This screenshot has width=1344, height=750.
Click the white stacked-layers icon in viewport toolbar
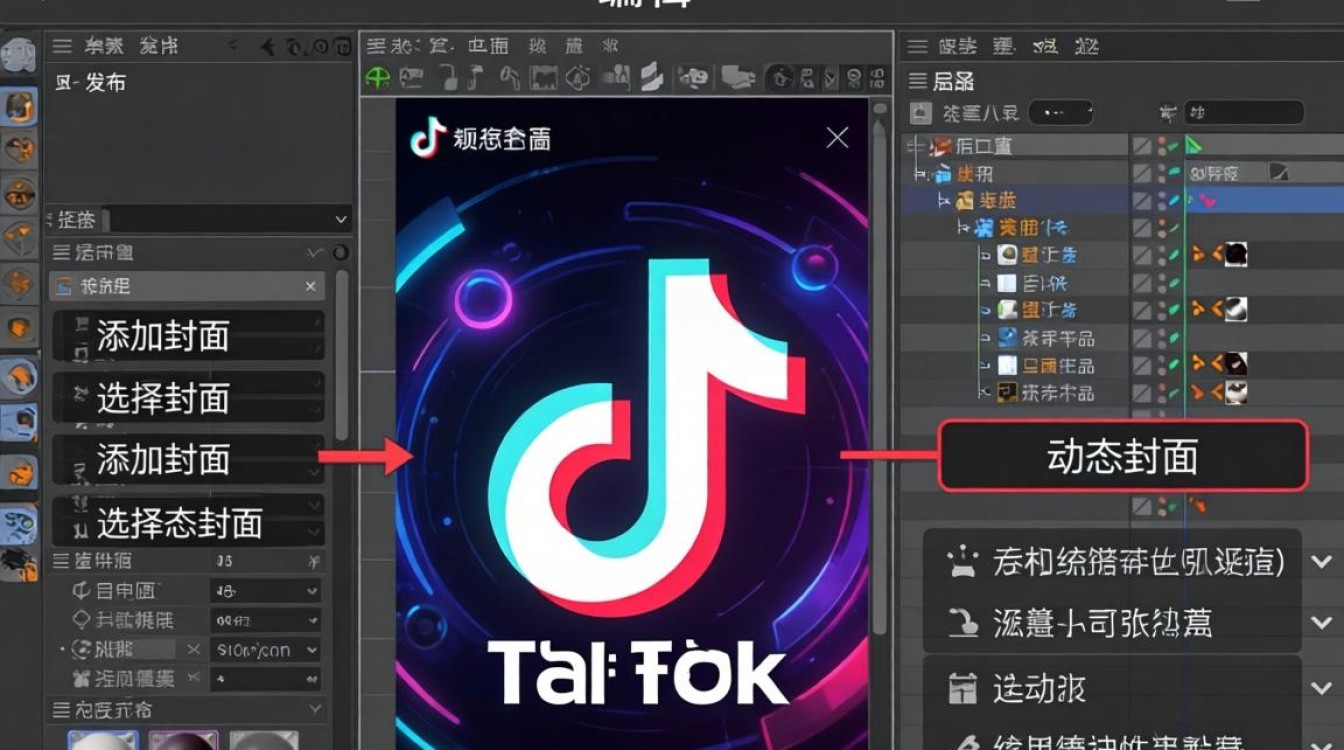[652, 76]
